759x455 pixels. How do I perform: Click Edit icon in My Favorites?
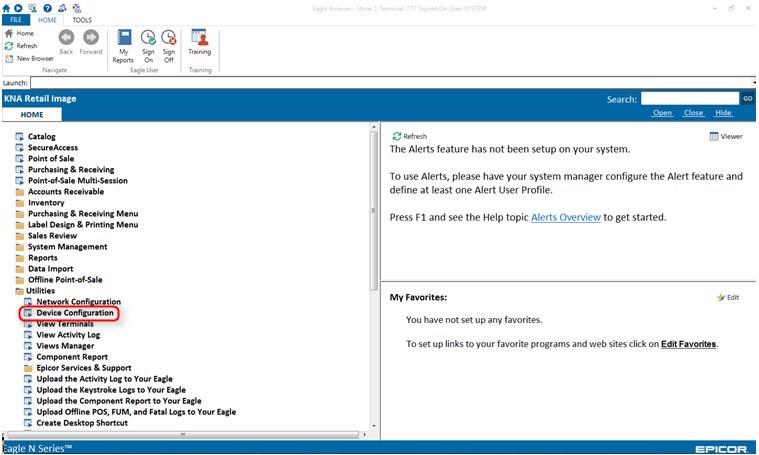(720, 297)
